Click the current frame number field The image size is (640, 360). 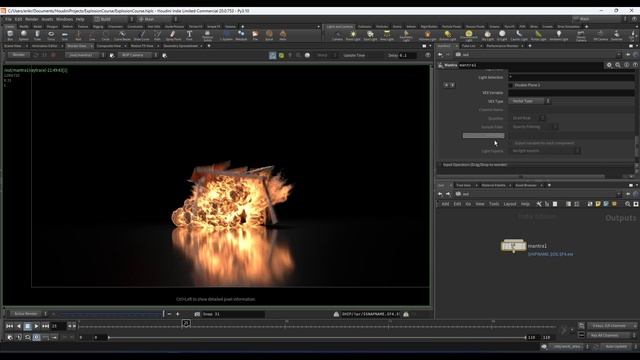point(58,326)
